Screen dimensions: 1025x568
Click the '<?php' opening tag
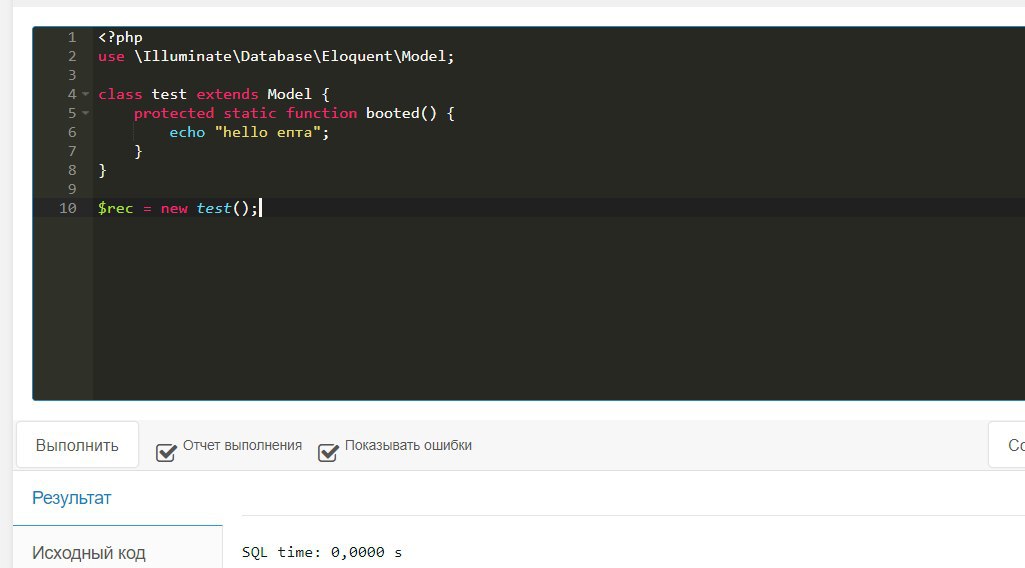pyautogui.click(x=120, y=37)
